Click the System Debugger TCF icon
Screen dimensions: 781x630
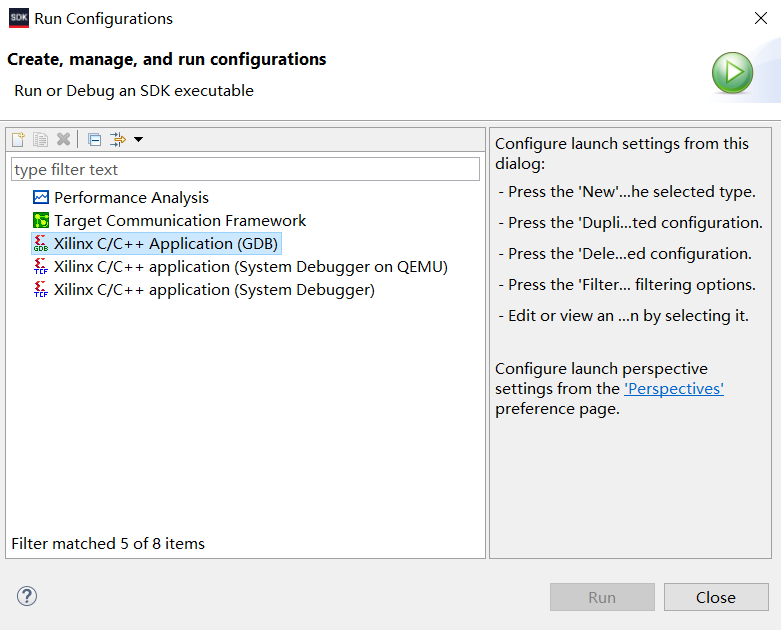pos(41,289)
